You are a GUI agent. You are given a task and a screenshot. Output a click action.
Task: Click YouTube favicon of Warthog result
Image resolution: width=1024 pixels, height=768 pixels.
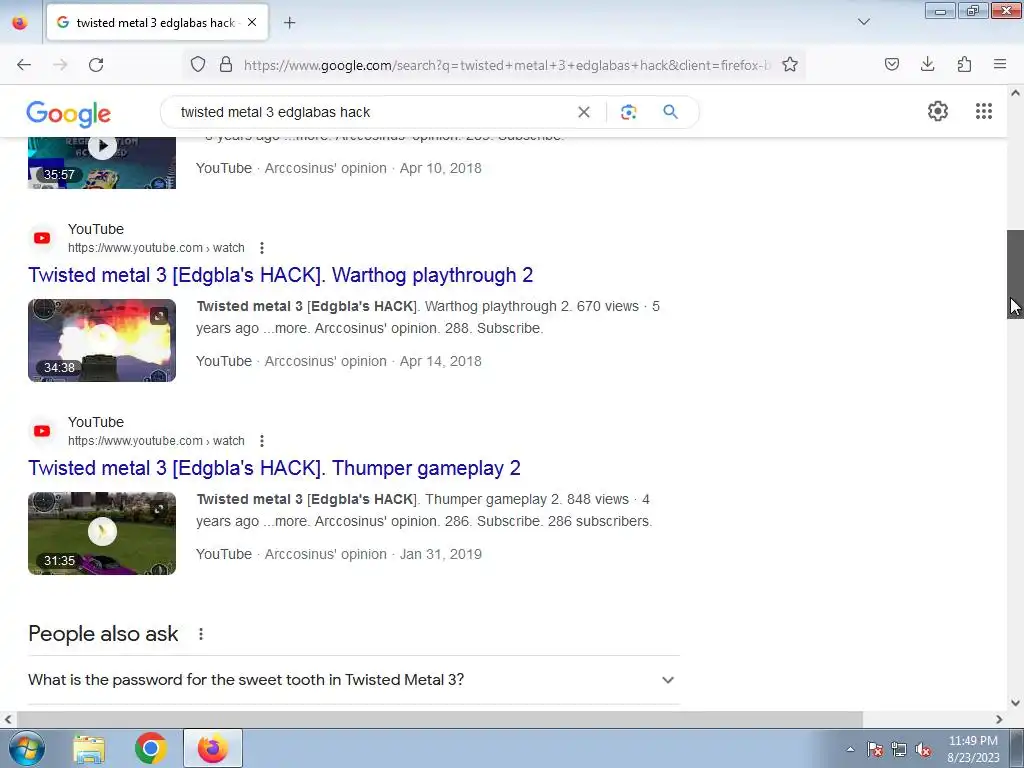click(42, 238)
